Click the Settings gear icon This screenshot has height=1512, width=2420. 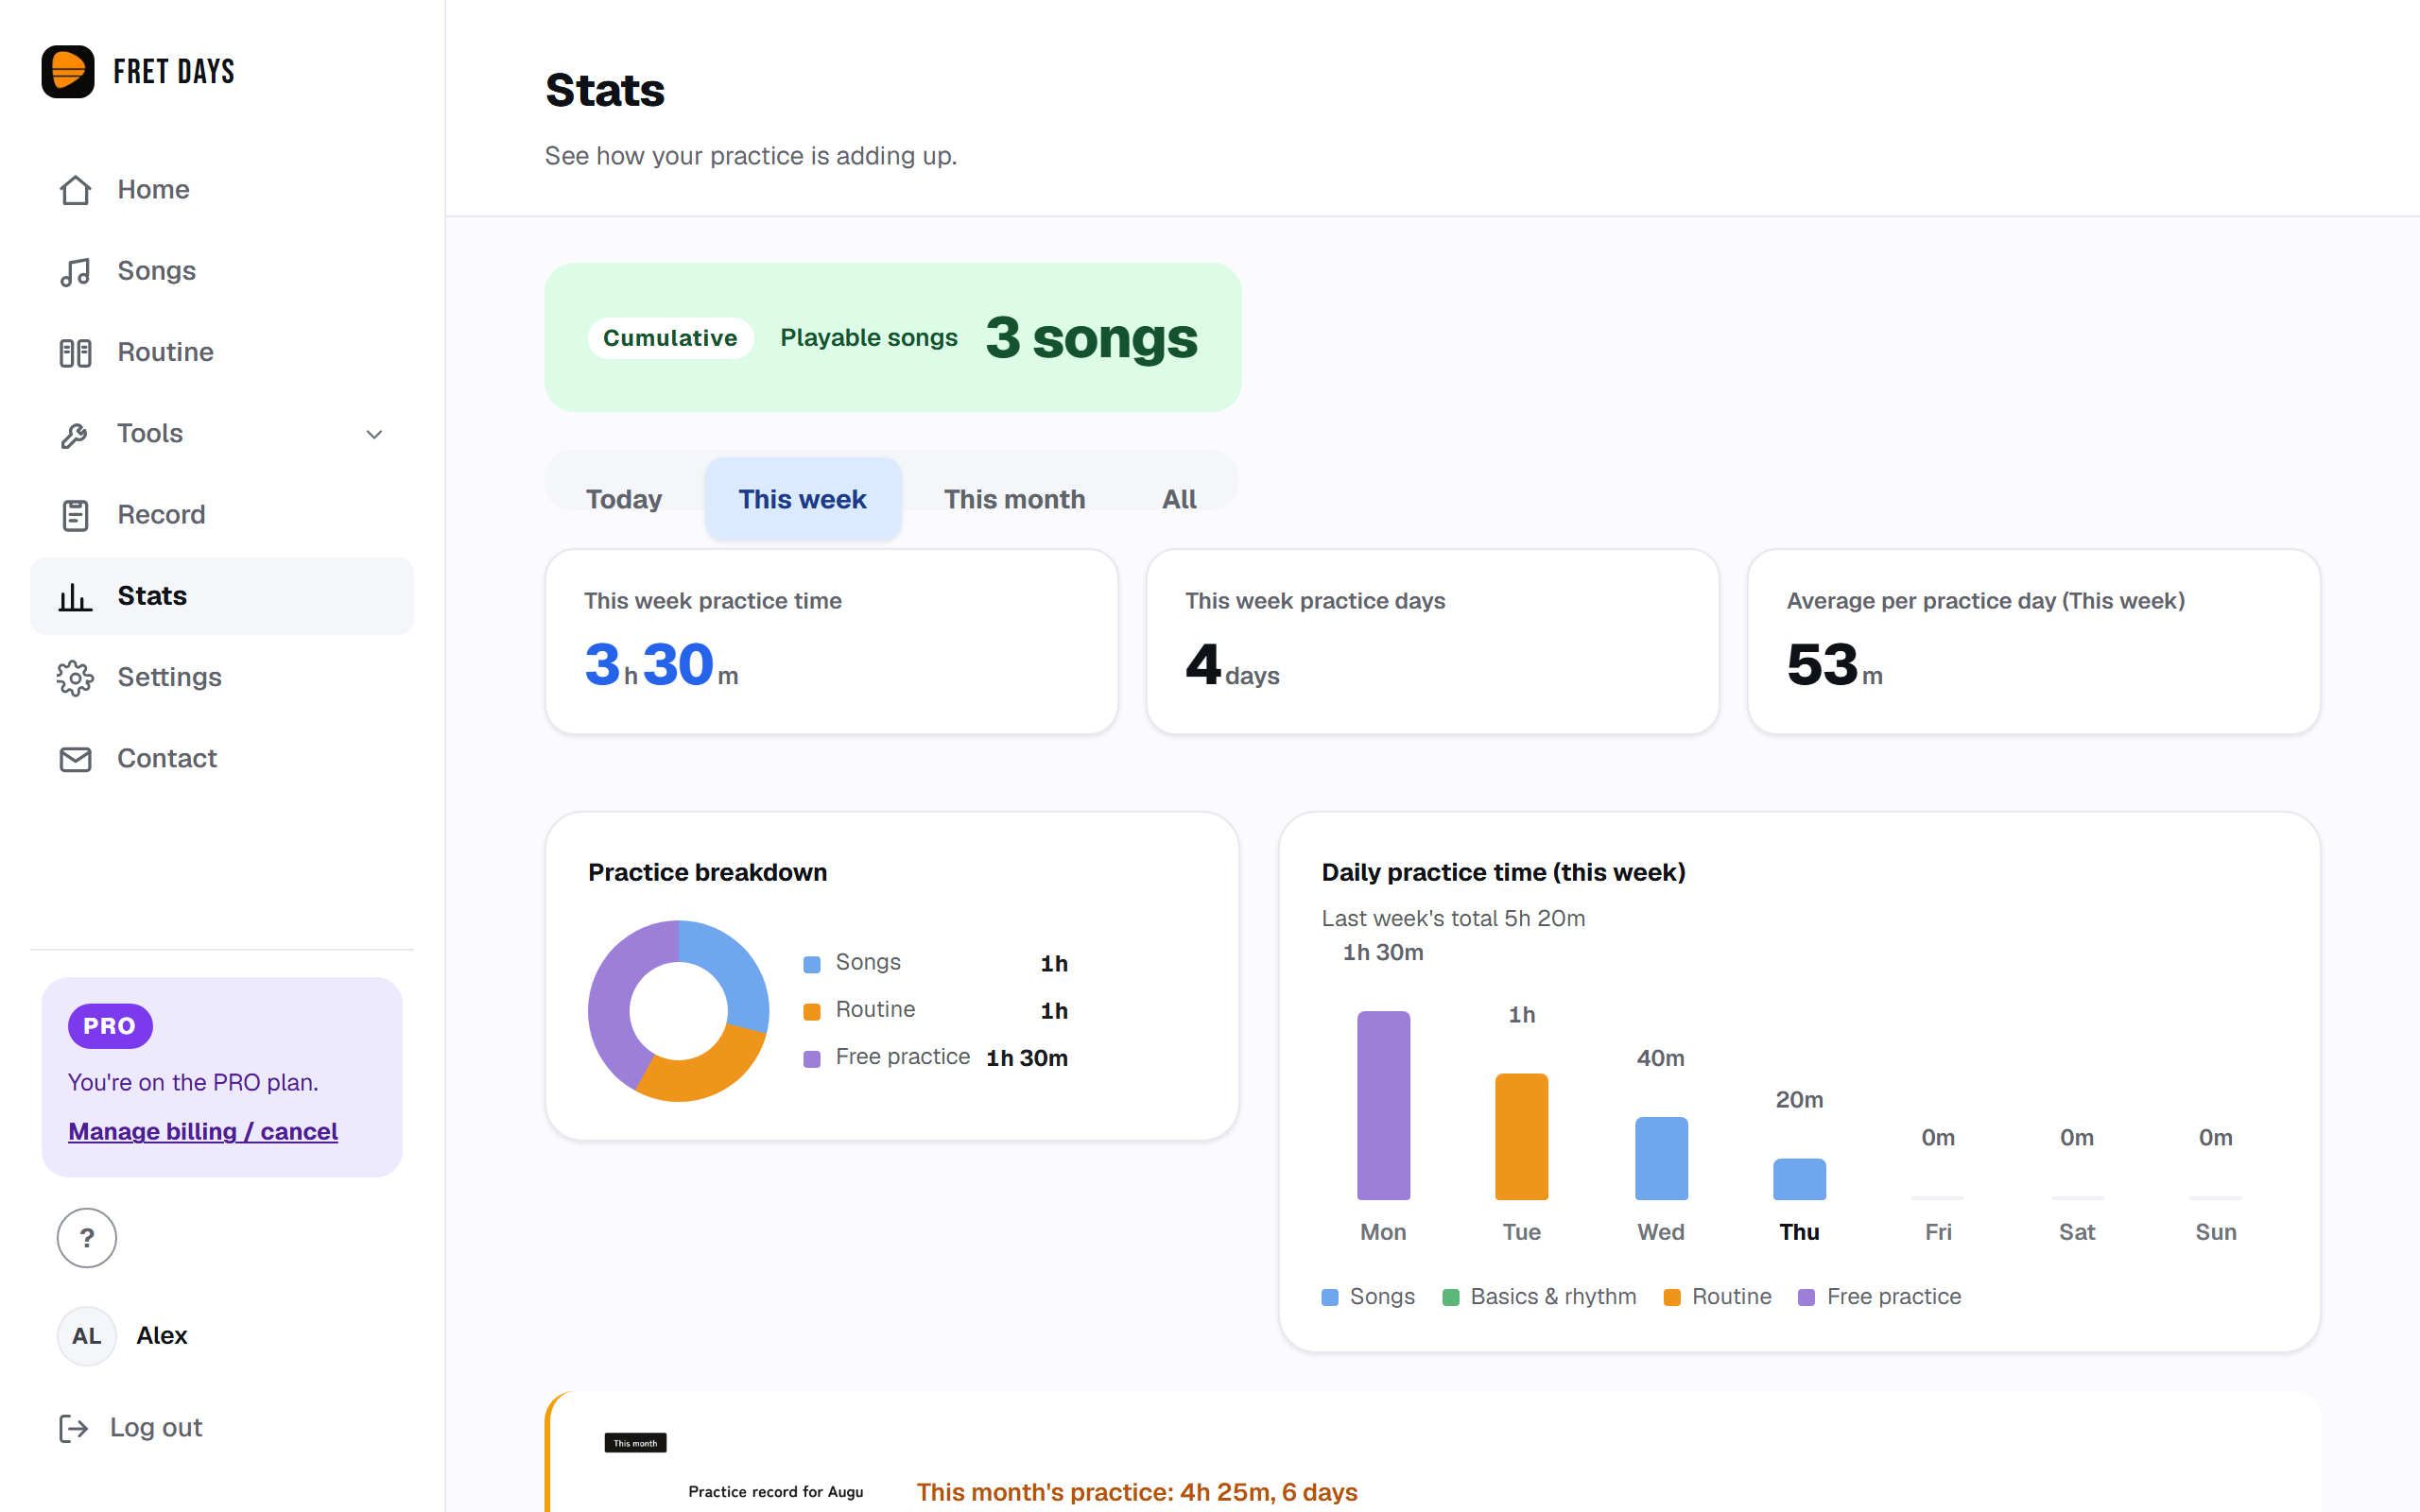click(75, 678)
